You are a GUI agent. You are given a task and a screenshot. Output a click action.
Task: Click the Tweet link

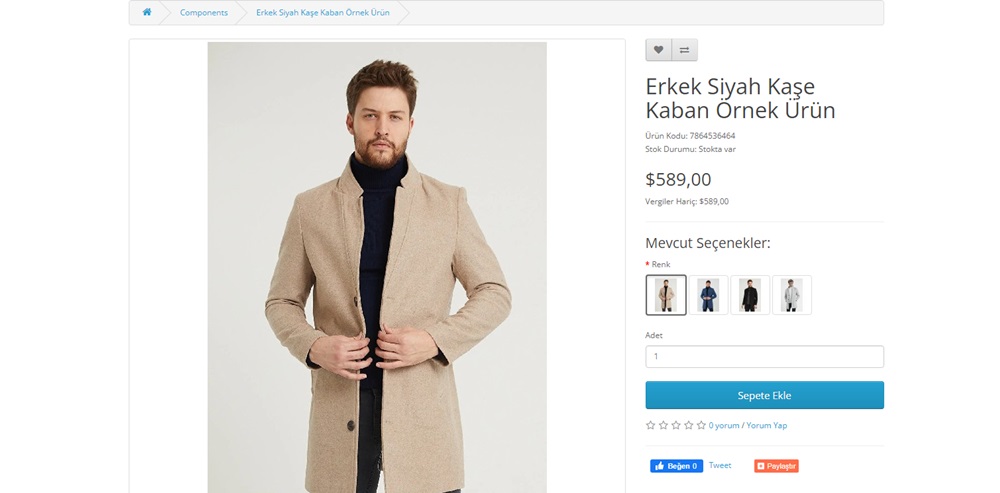pyautogui.click(x=720, y=466)
